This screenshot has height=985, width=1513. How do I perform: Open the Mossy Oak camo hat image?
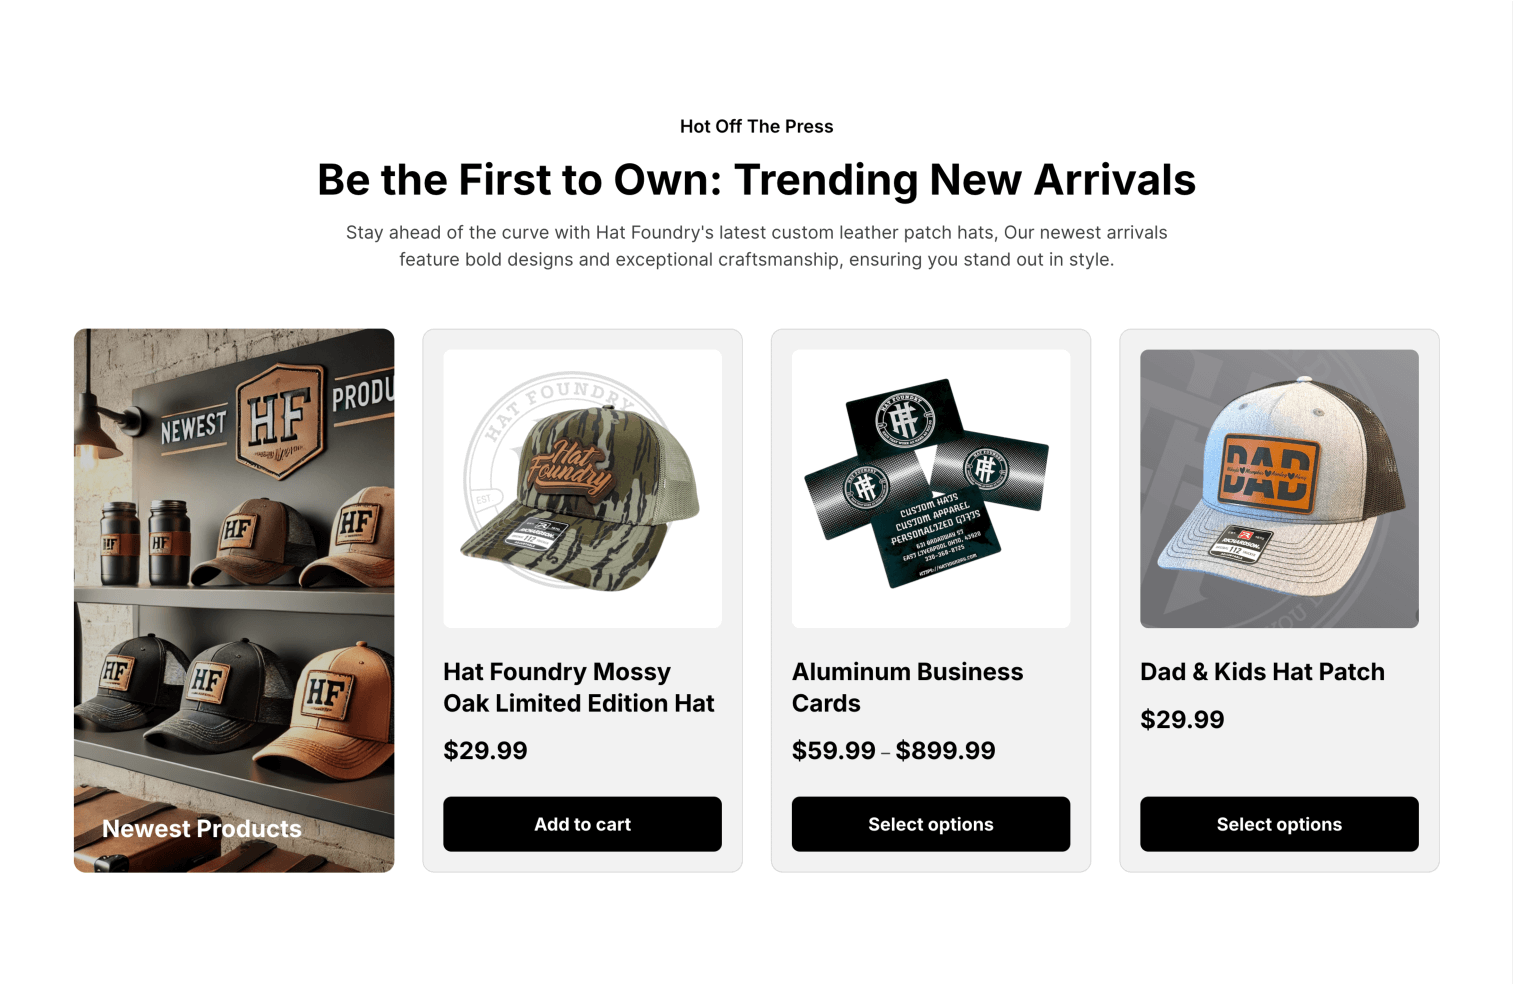point(582,489)
